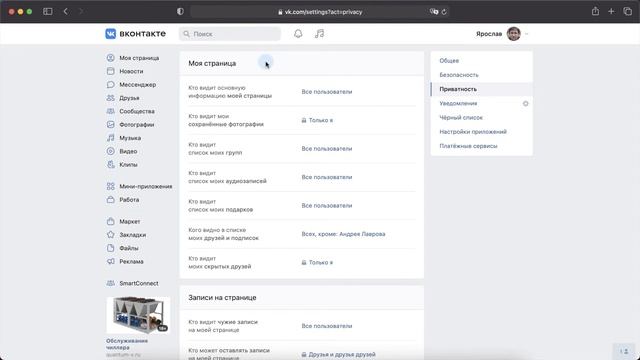The image size is (640, 360).
Task: Click the Safari address bar vk.com/settings
Action: click(x=320, y=12)
